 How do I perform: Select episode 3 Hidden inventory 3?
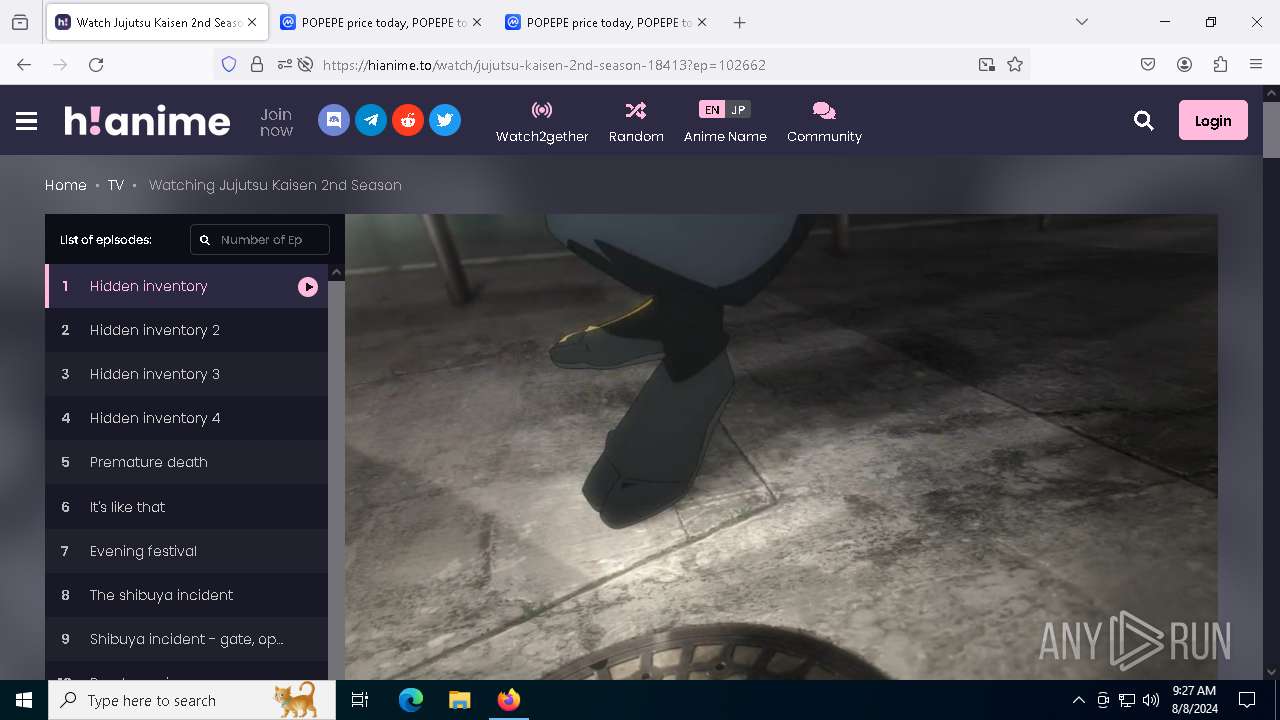[186, 374]
